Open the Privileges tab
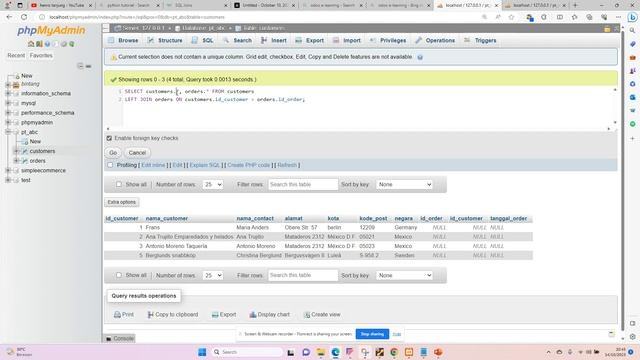 [388, 40]
